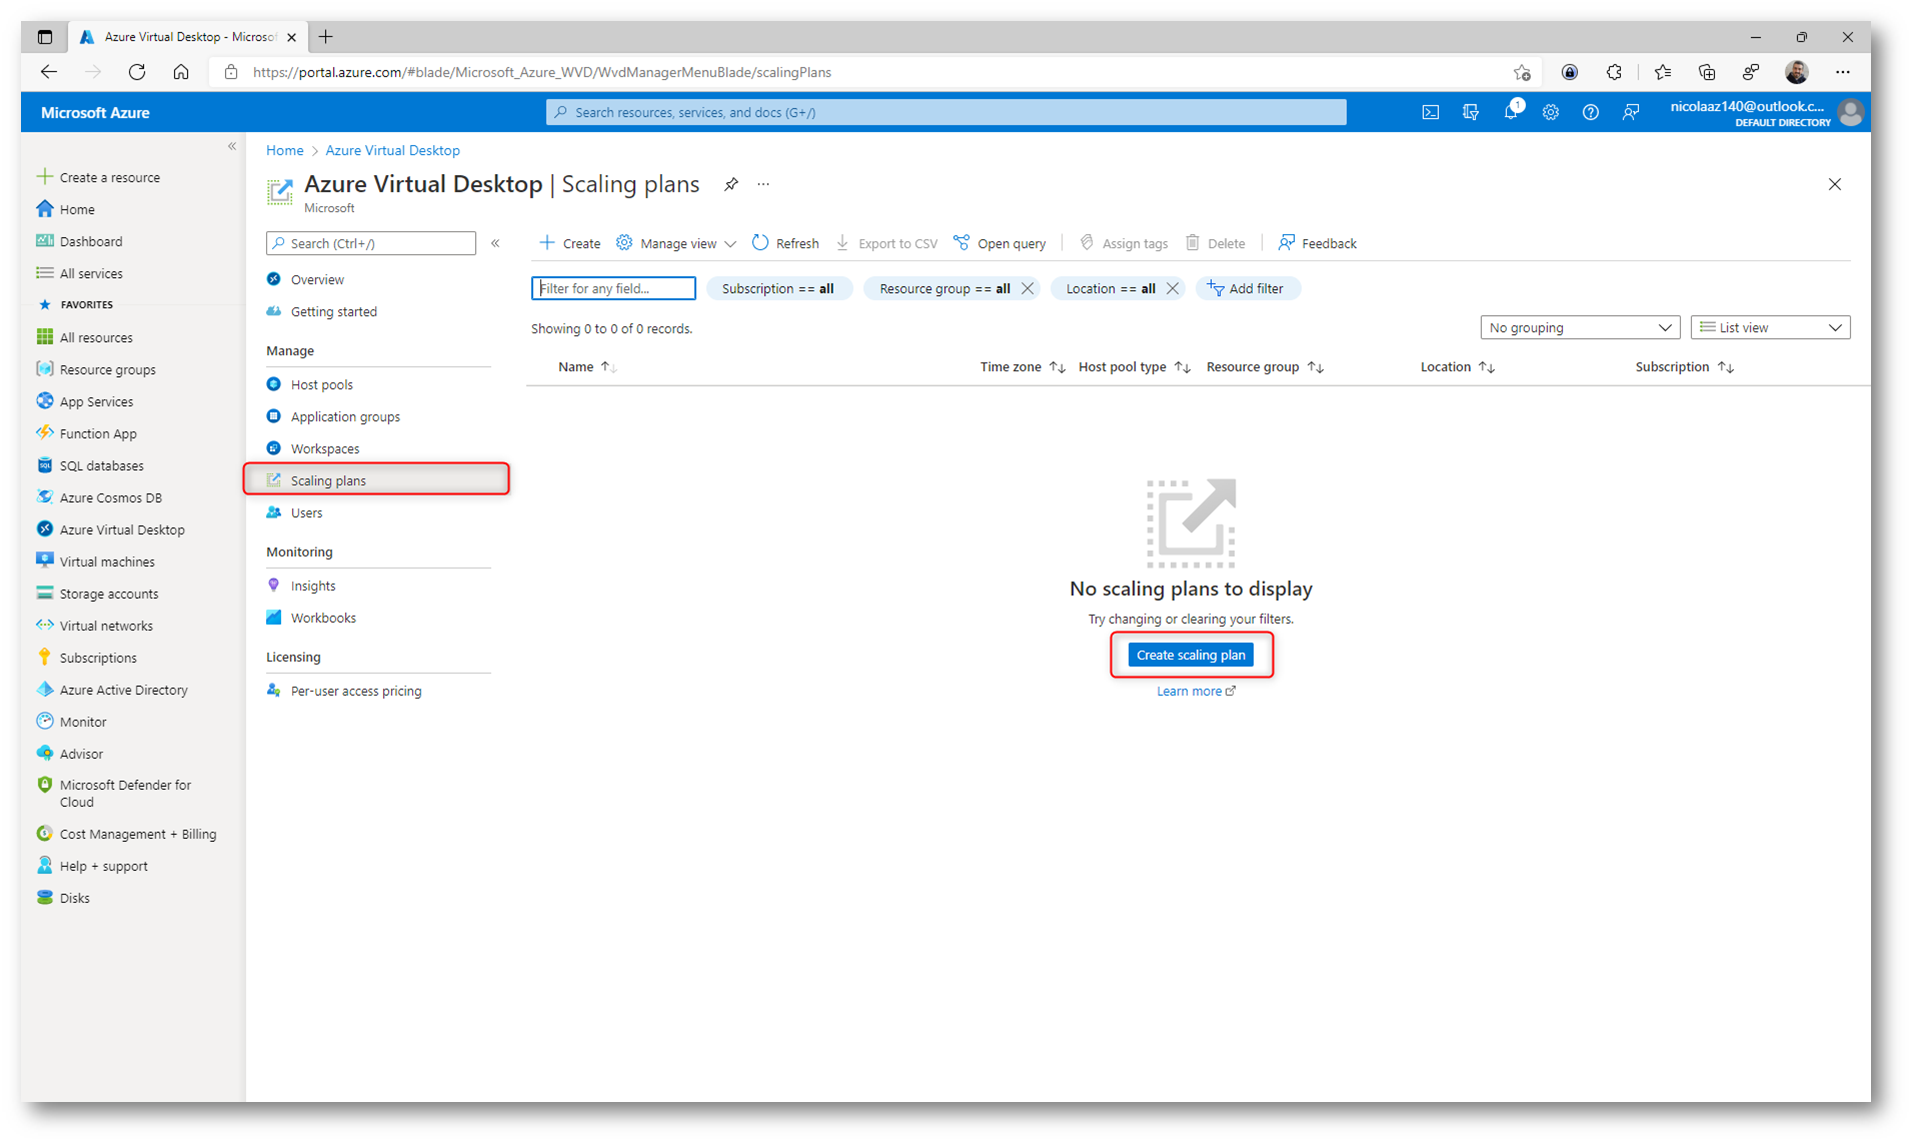Click the Create scaling plan button
This screenshot has height=1144, width=1913.
tap(1190, 655)
